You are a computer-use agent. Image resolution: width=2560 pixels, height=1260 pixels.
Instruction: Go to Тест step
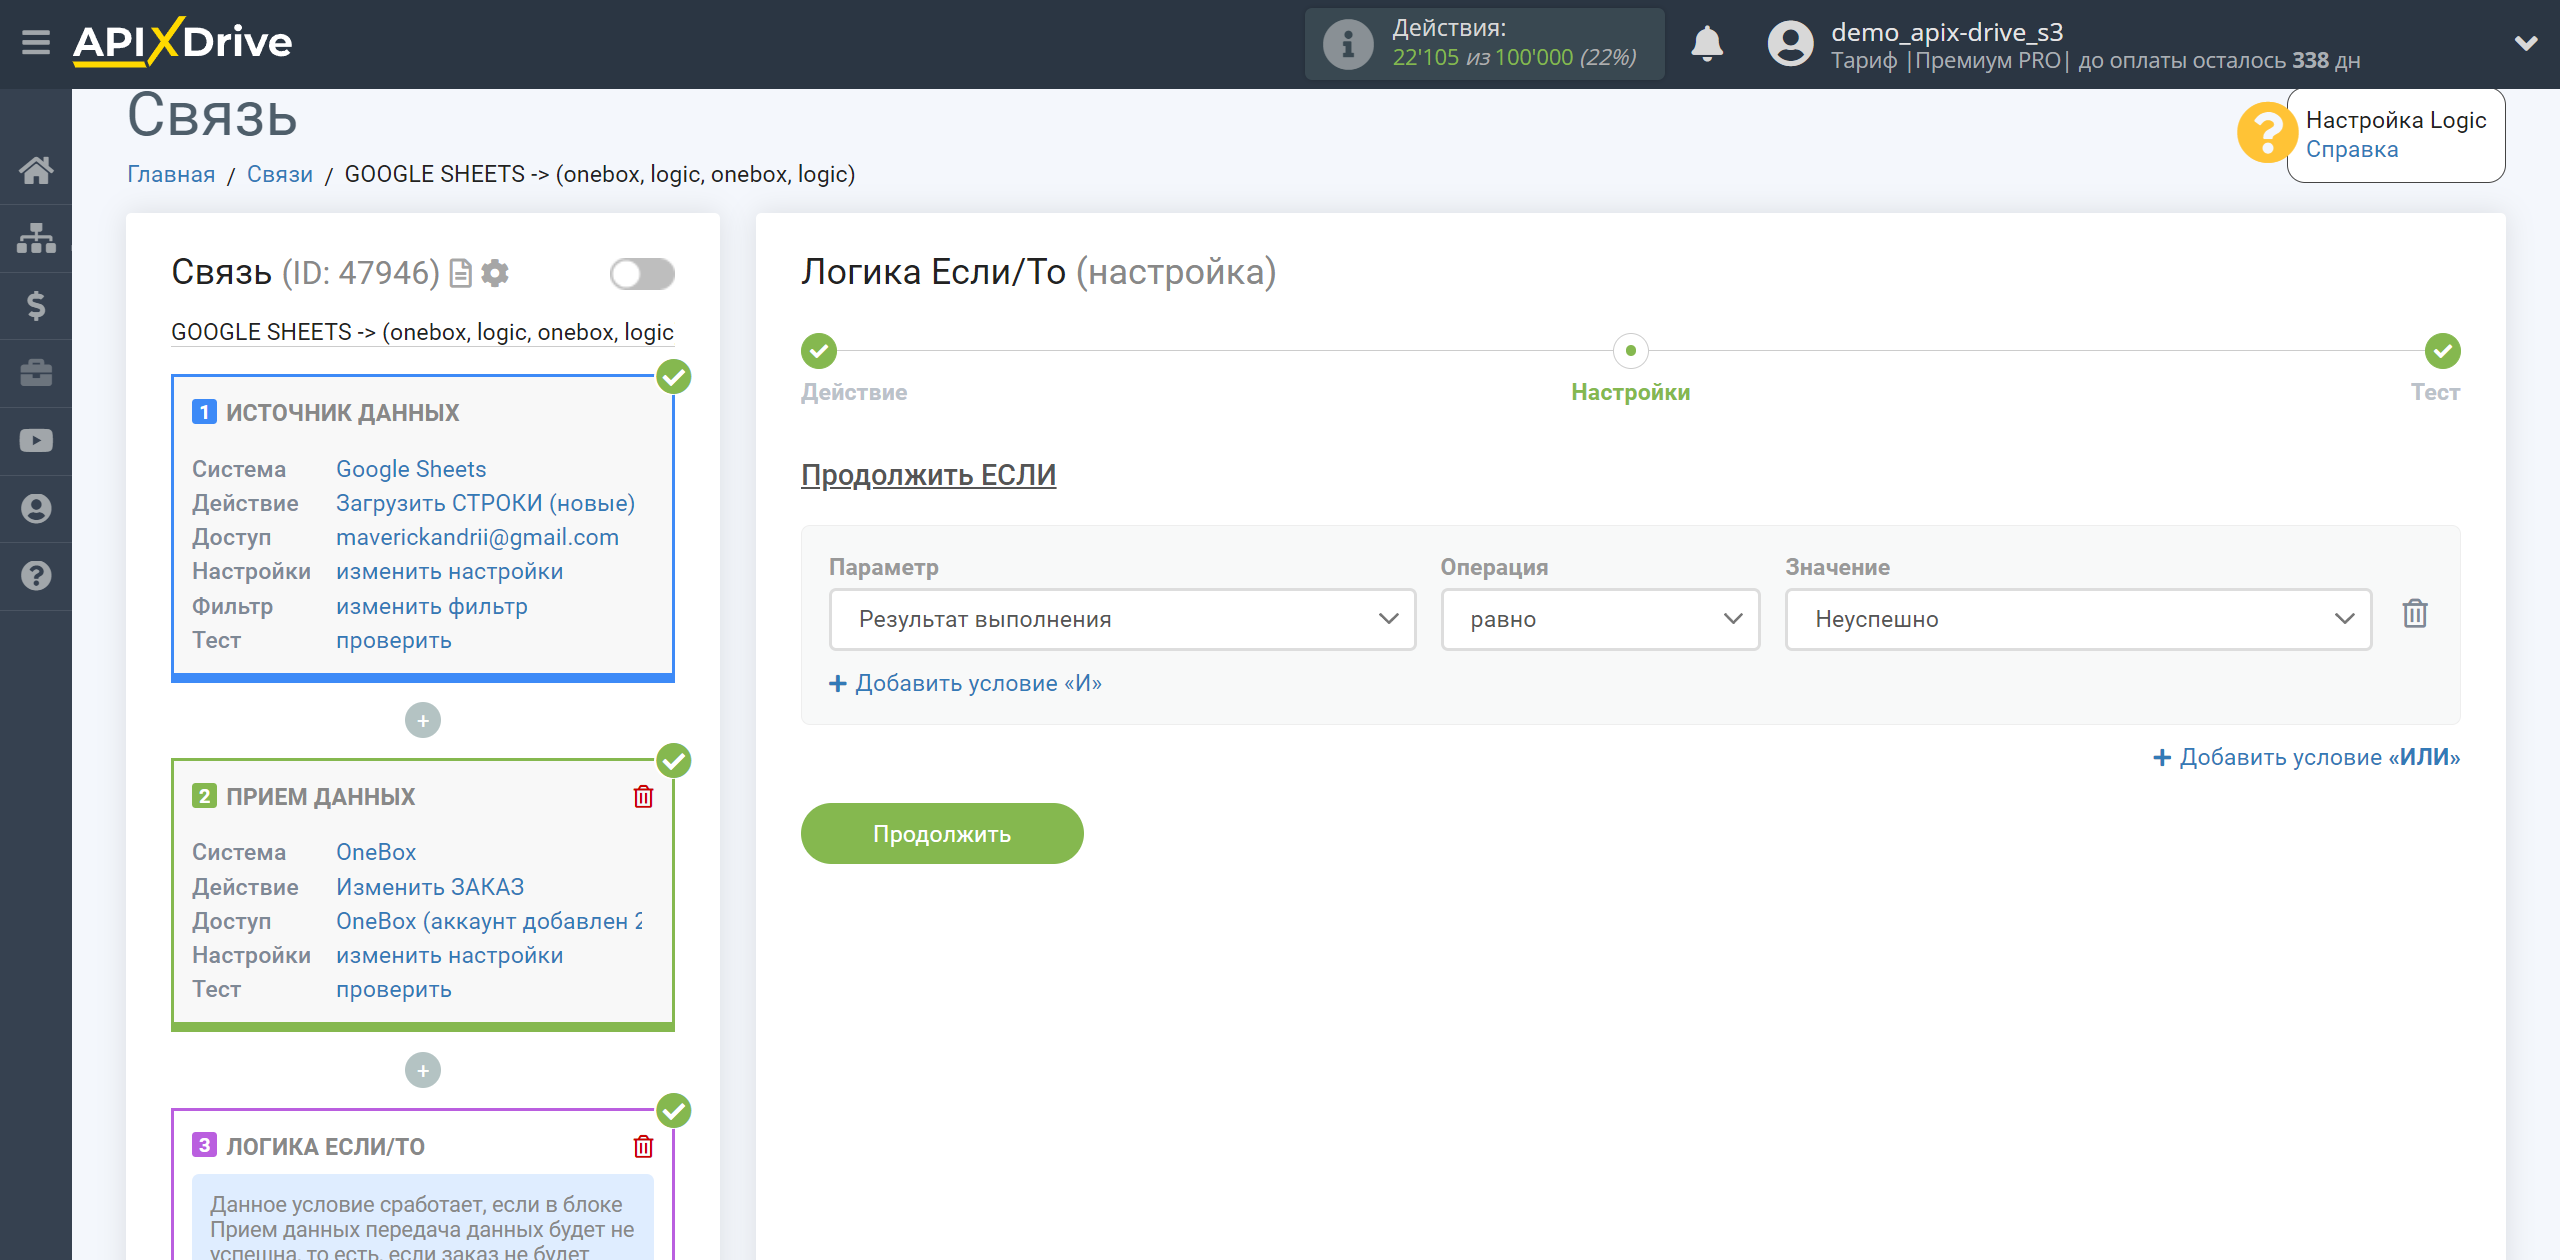pyautogui.click(x=2443, y=351)
